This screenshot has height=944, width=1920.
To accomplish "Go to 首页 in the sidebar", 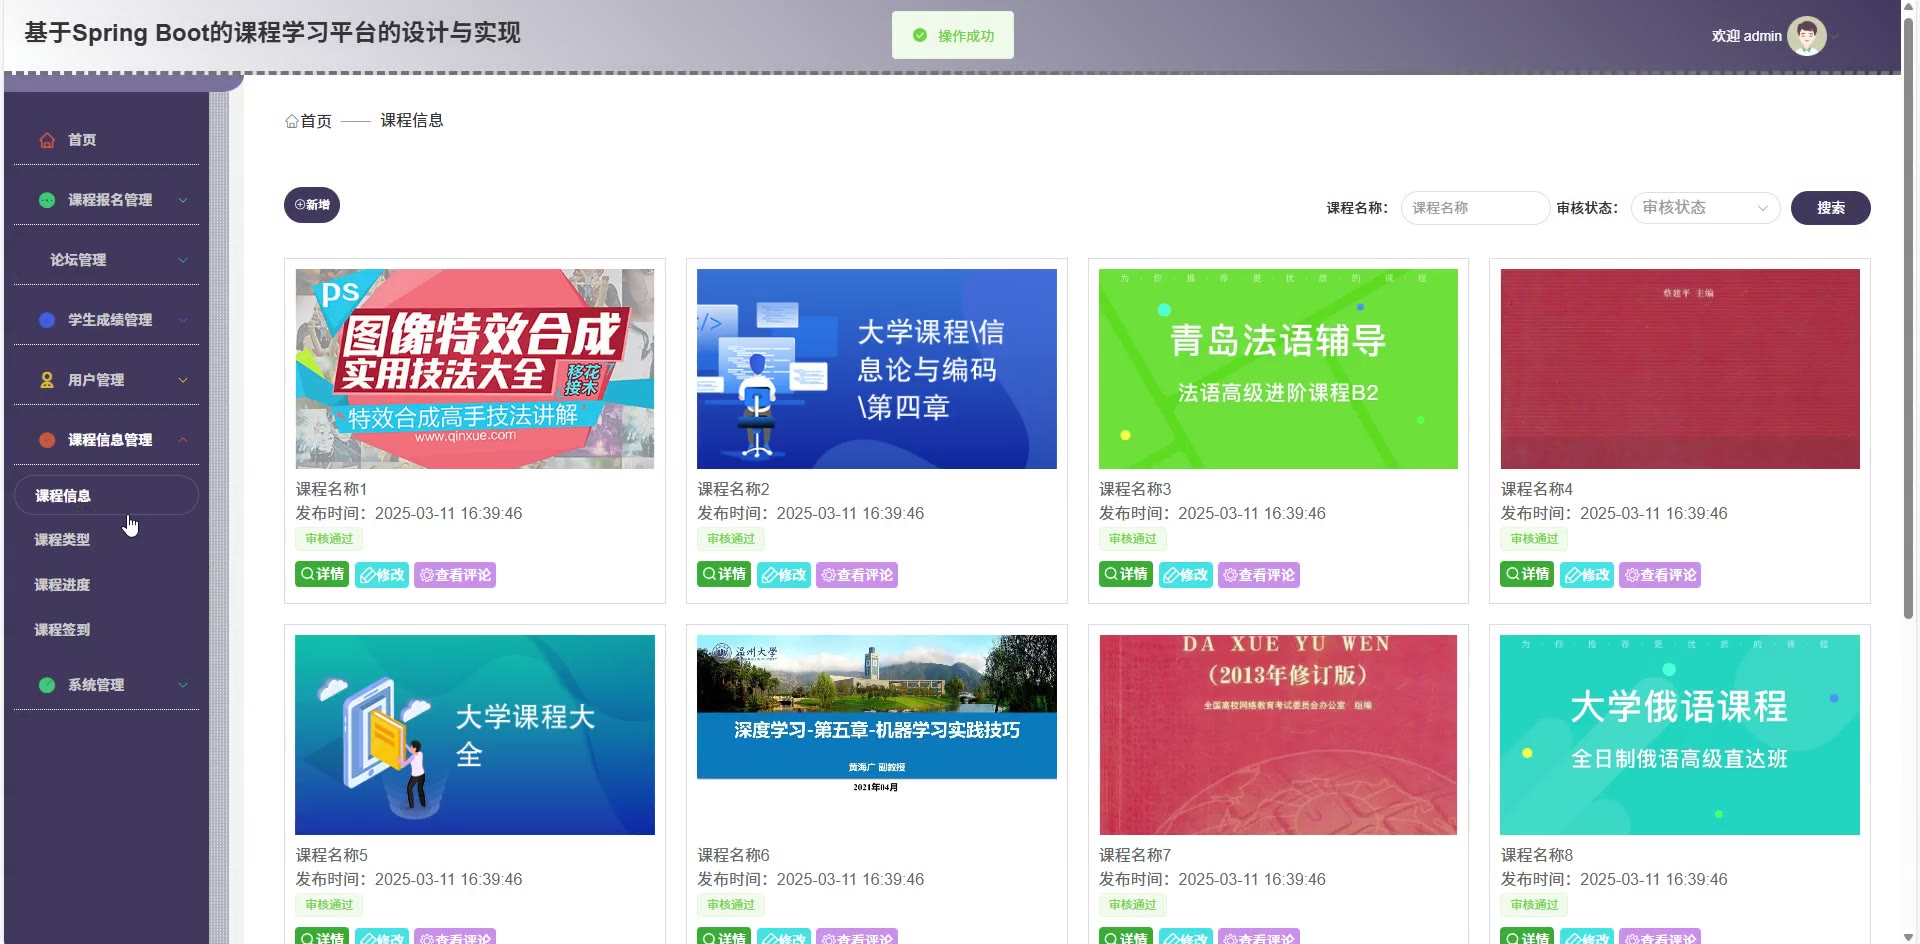I will click(x=82, y=140).
